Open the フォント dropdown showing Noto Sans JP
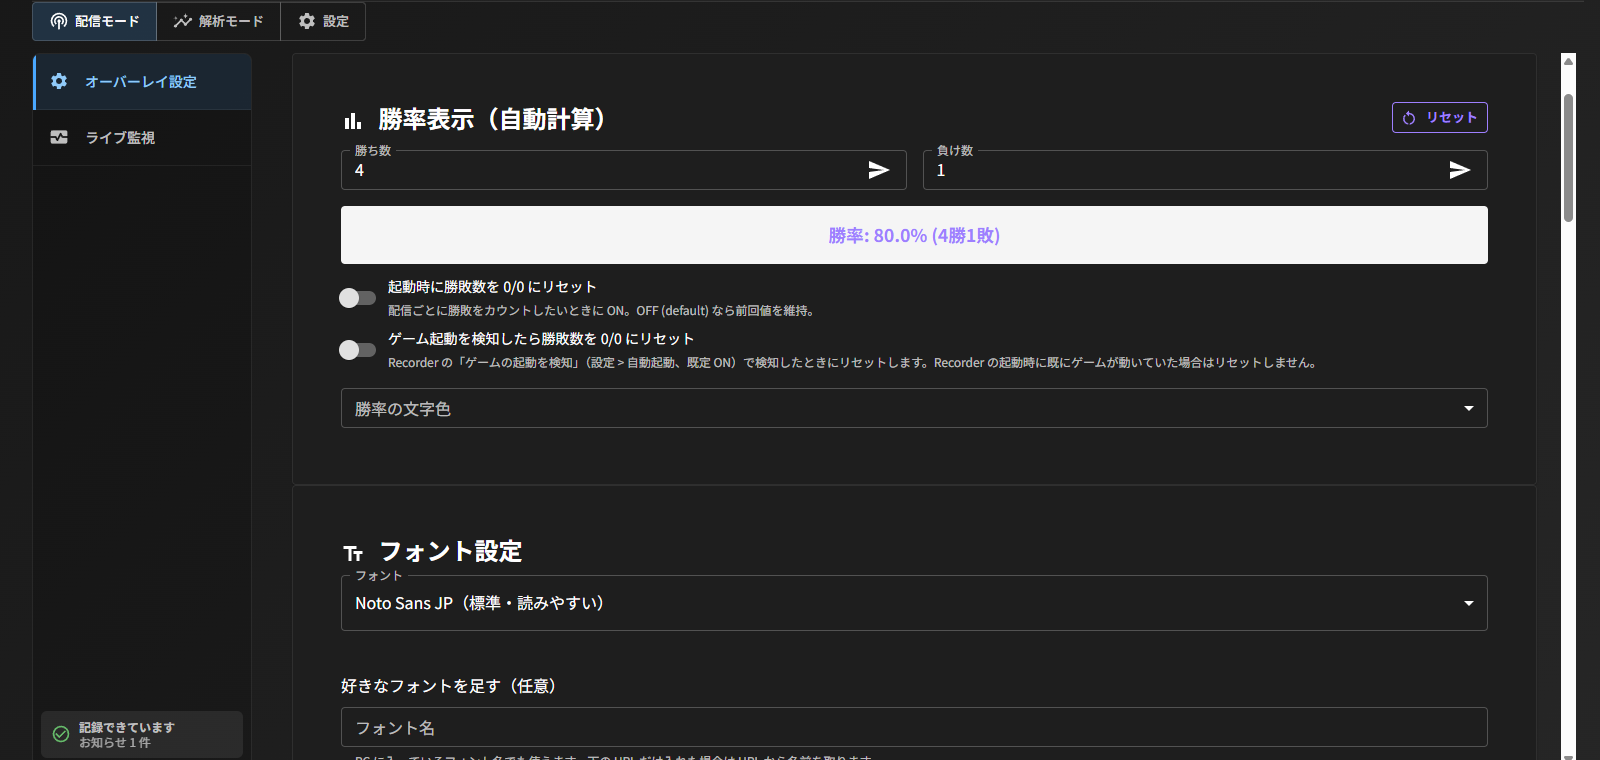Screen dimensions: 1600x760 pyautogui.click(x=914, y=603)
